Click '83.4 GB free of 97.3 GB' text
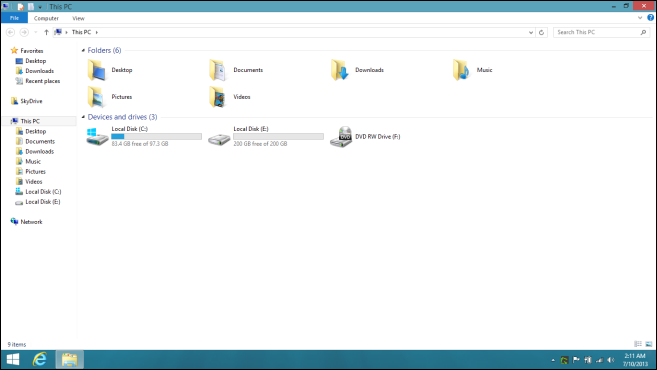 click(140, 144)
